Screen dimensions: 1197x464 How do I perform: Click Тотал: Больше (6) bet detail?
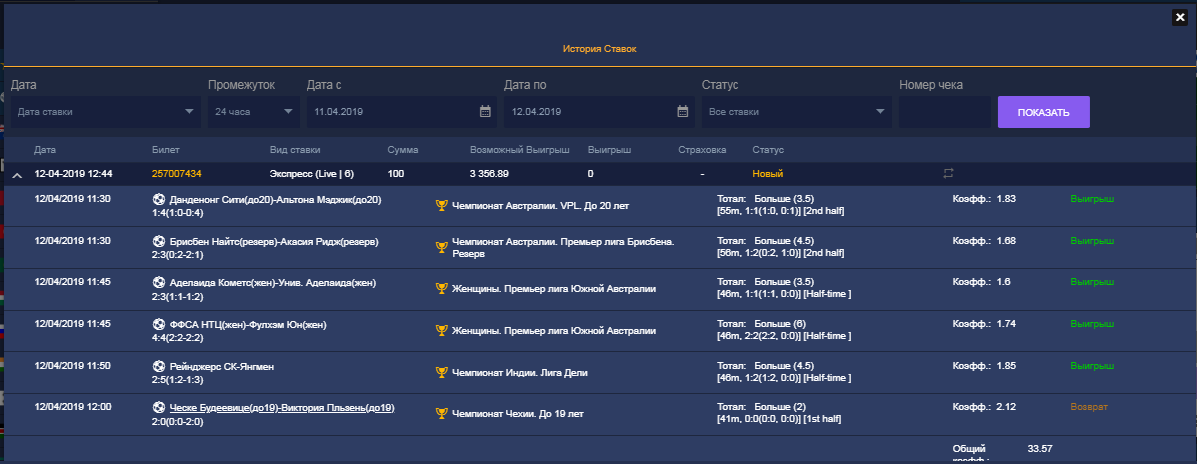tap(762, 324)
